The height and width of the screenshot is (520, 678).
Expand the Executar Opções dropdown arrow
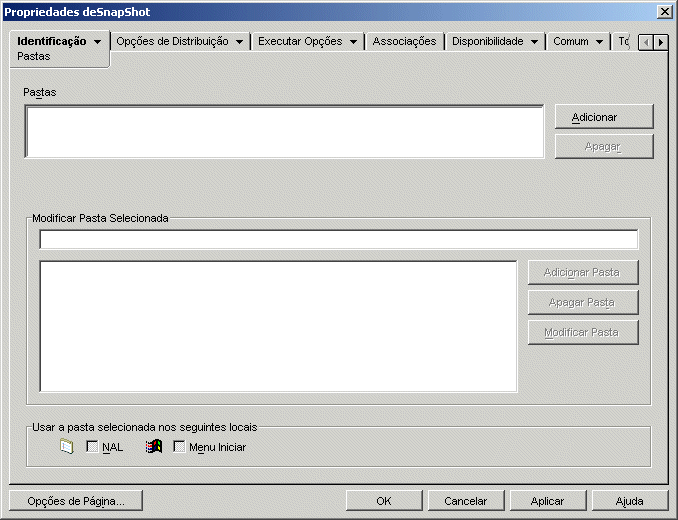pyautogui.click(x=353, y=42)
